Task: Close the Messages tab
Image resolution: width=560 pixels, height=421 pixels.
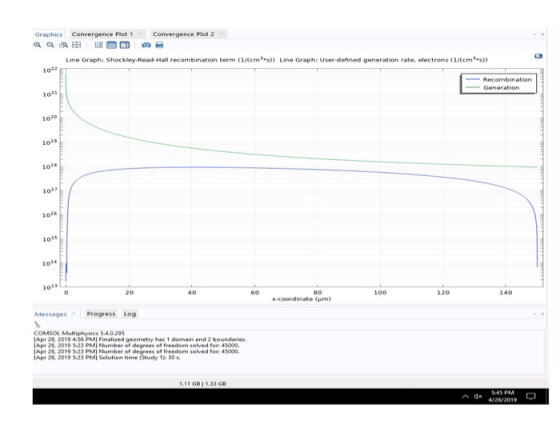Action: click(x=74, y=314)
